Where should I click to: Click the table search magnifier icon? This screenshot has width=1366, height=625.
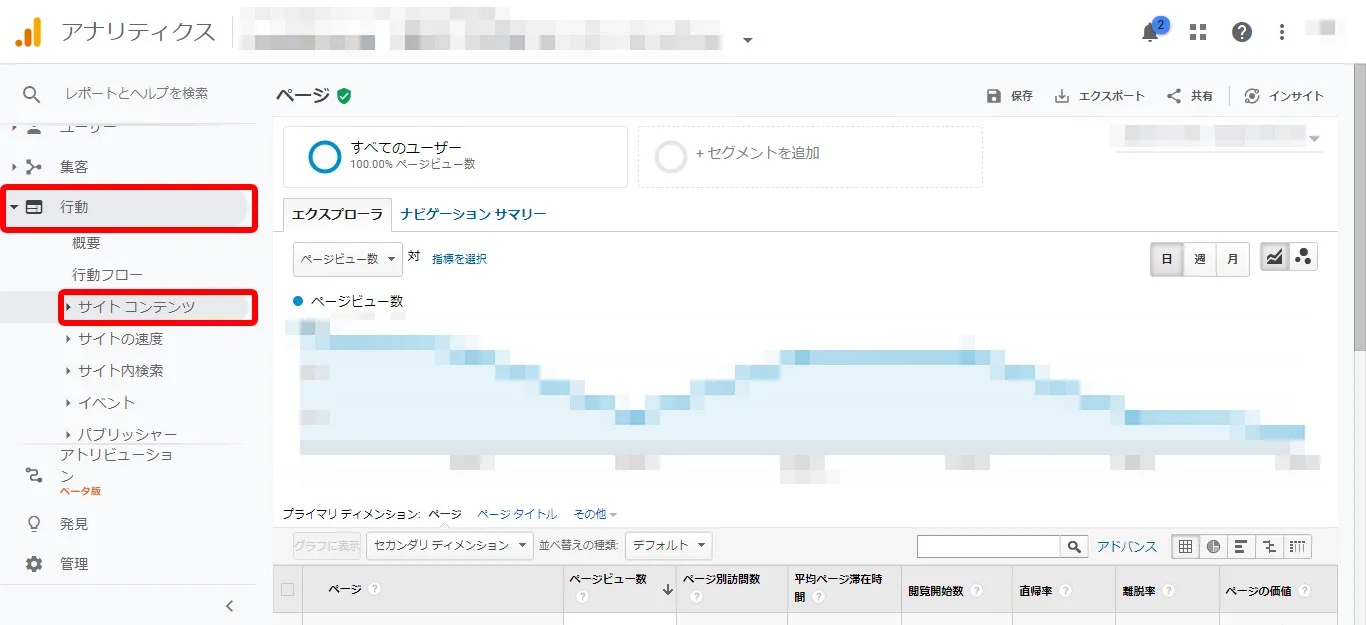[x=1073, y=546]
